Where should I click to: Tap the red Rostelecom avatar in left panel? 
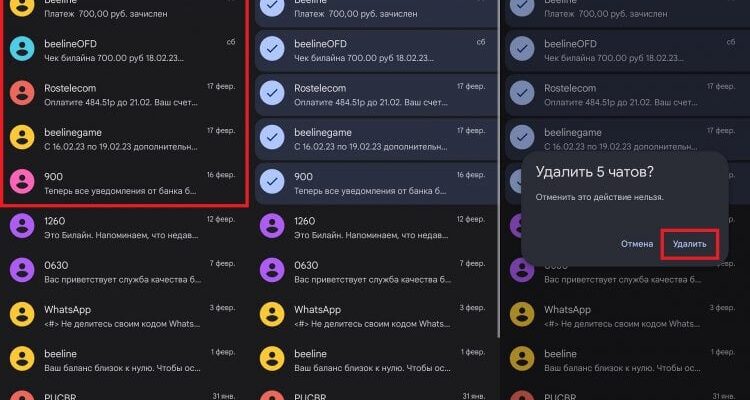pyautogui.click(x=22, y=95)
